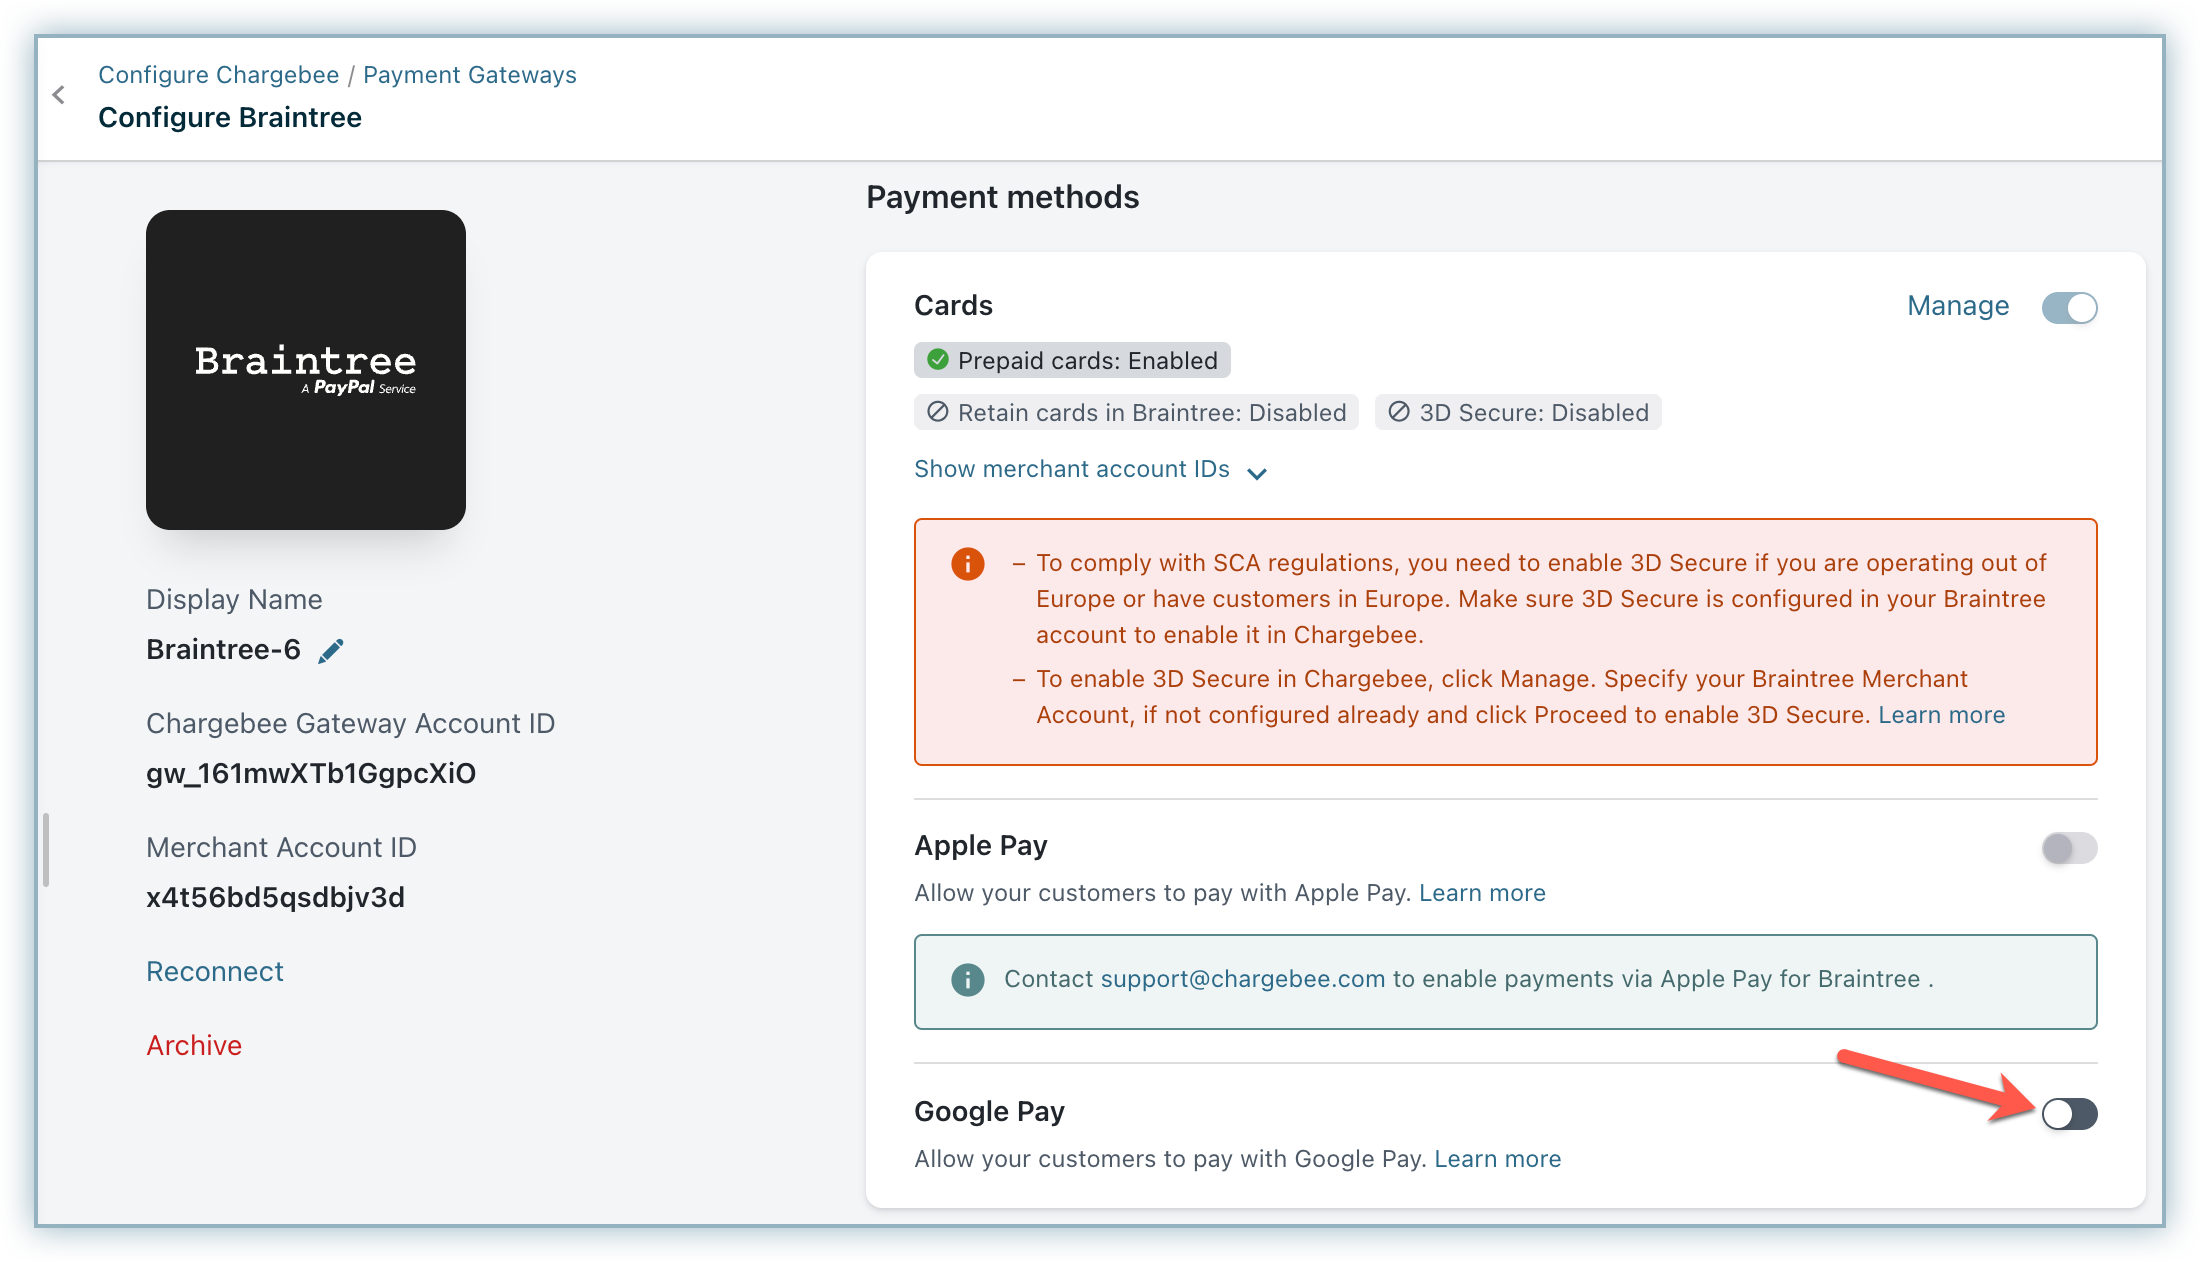Click the Manage link for Cards
2200x1262 pixels.
click(1957, 306)
